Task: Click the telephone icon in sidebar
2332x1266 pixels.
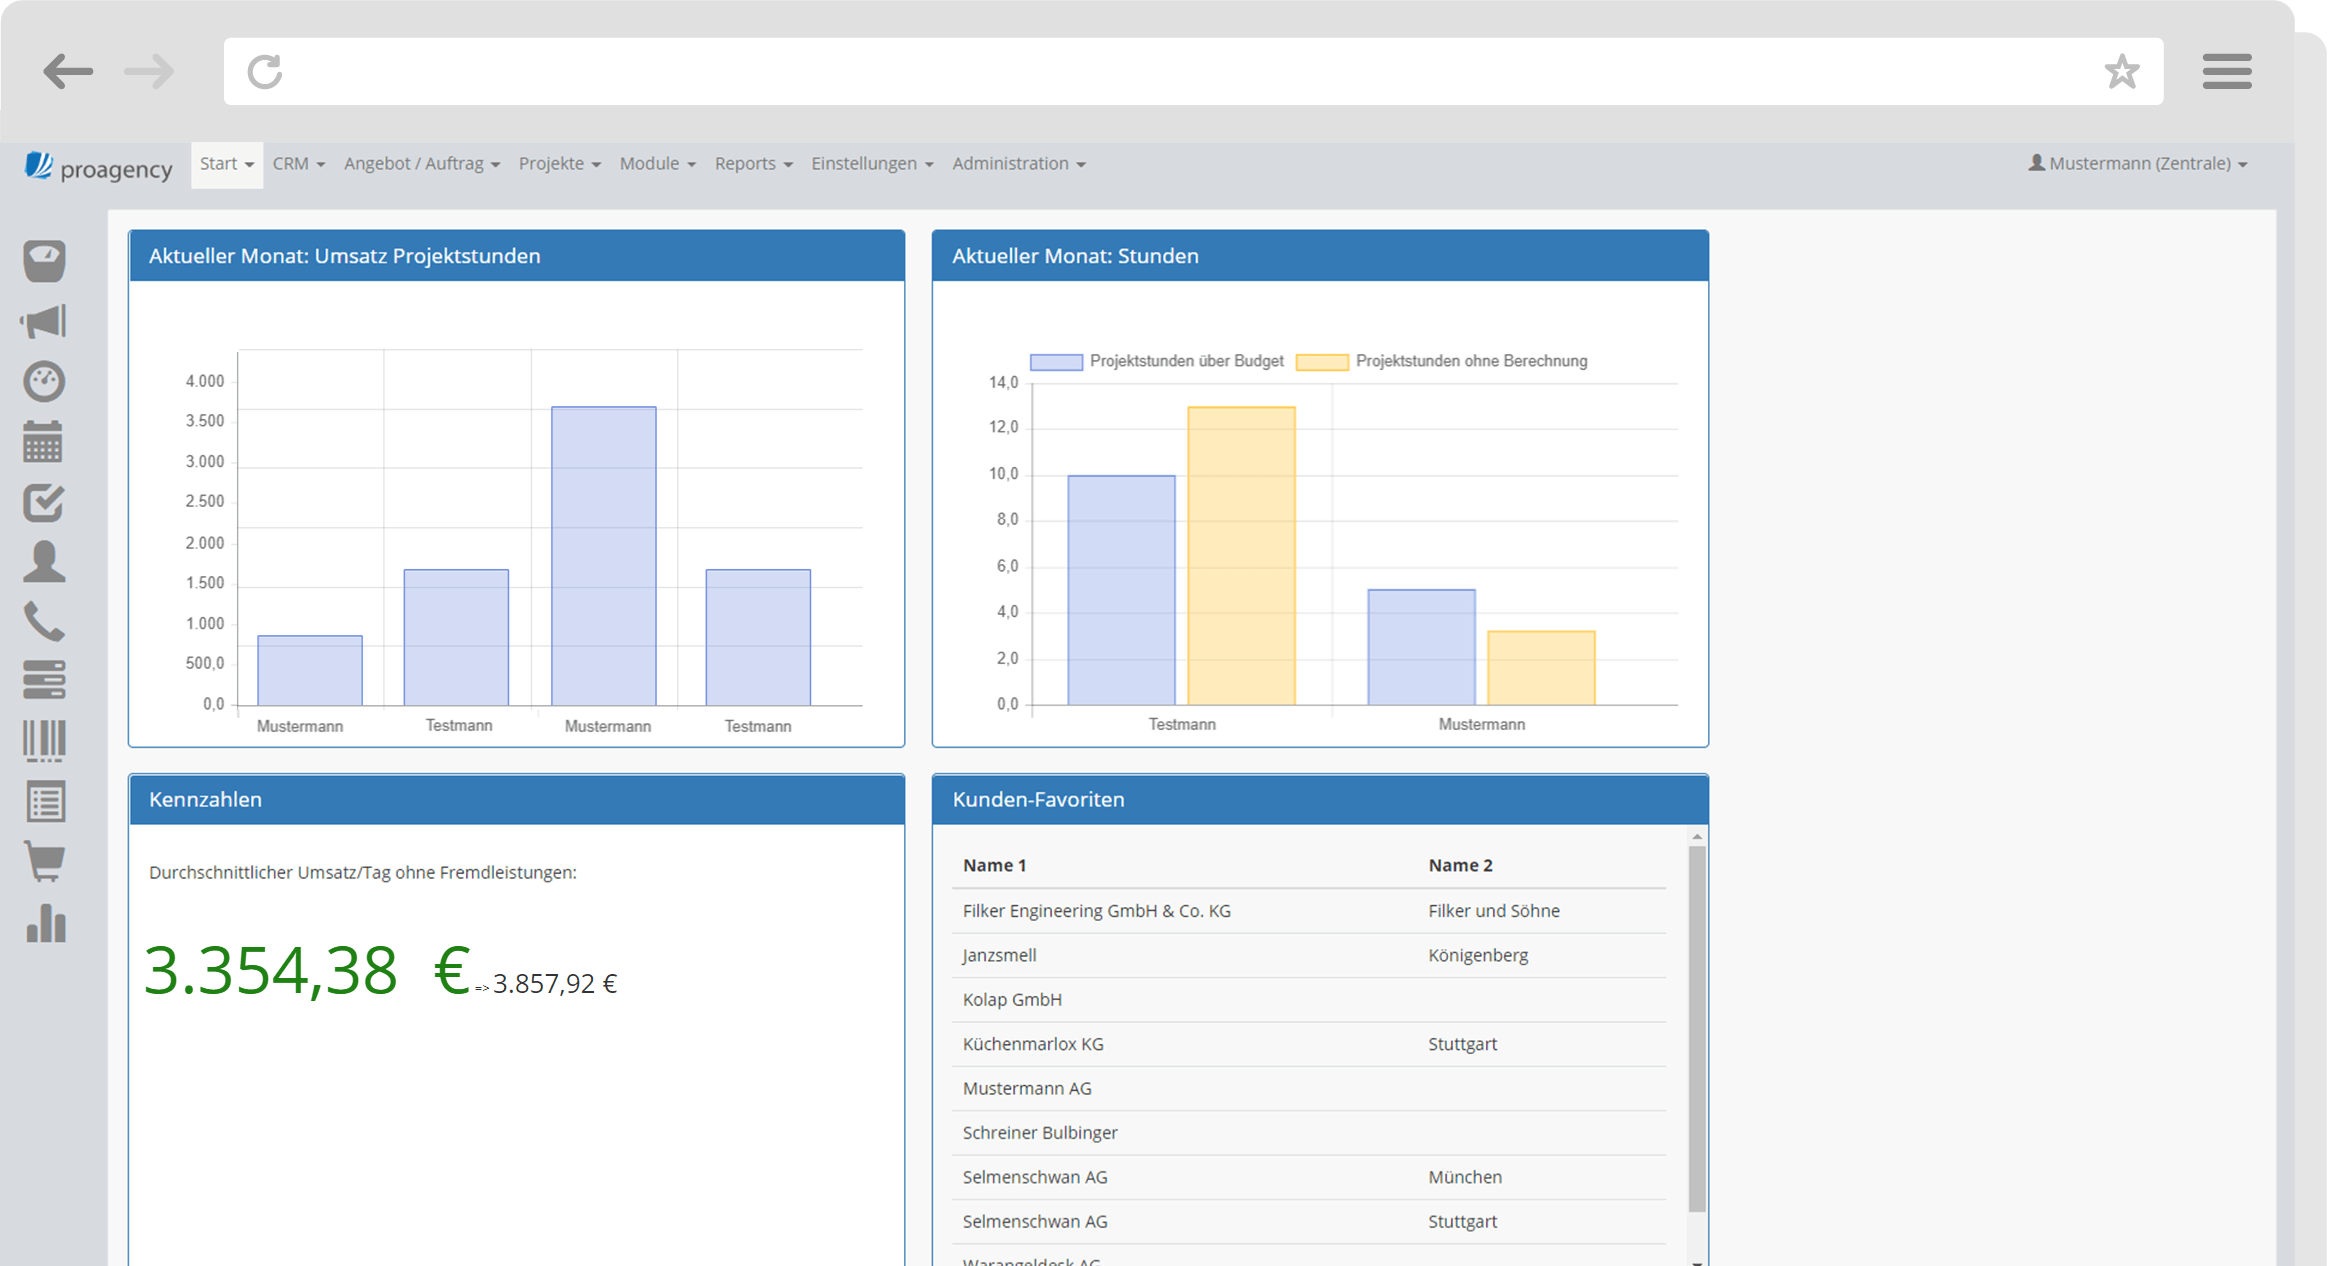Action: tap(43, 621)
